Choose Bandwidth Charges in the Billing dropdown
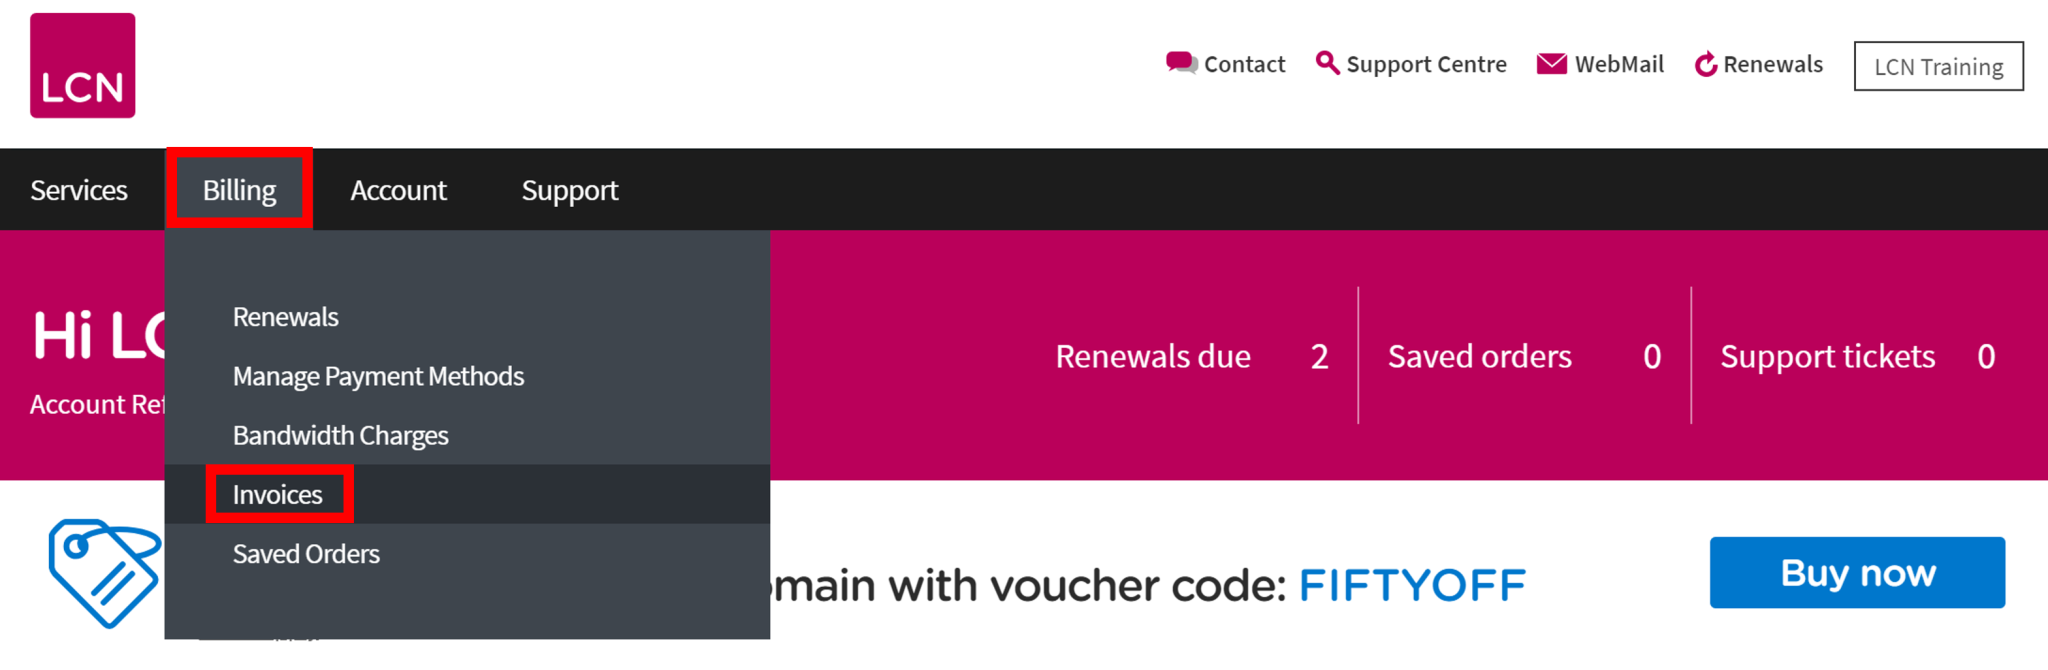2048x670 pixels. (340, 434)
